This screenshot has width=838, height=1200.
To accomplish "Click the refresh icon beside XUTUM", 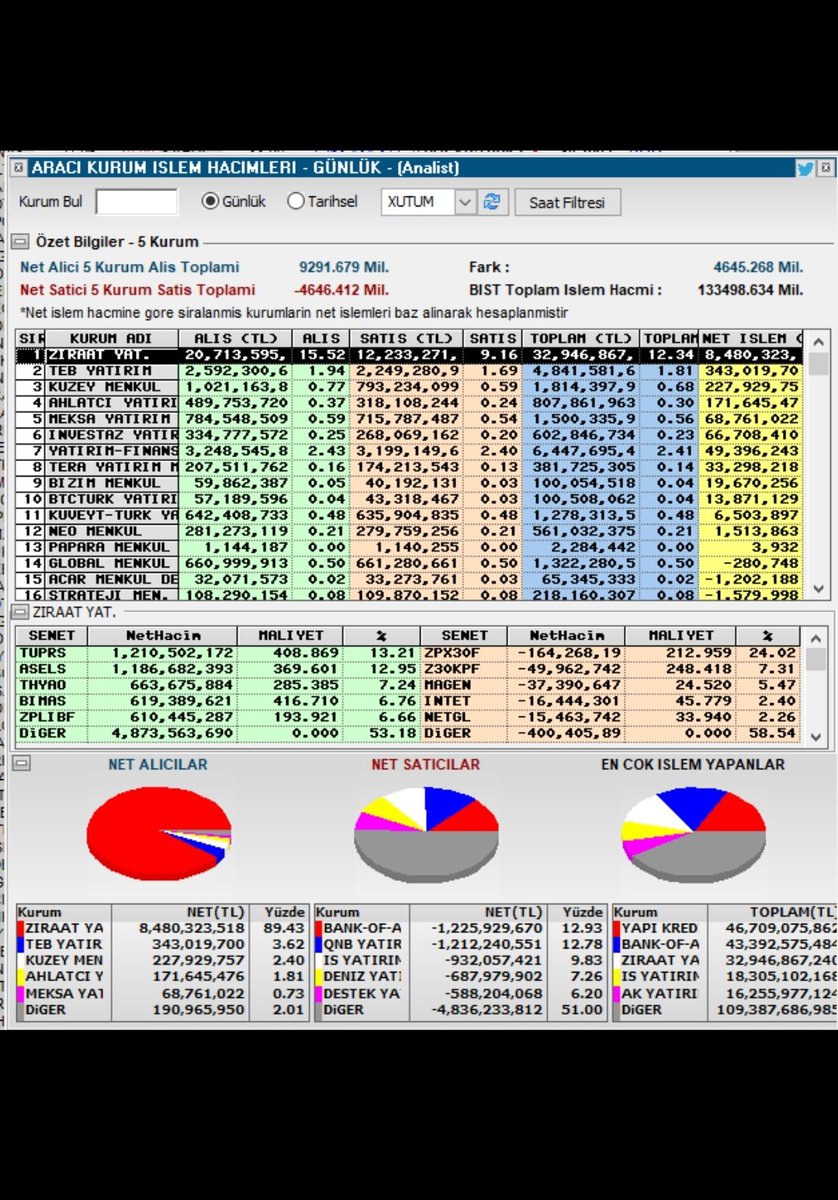I will click(x=491, y=202).
